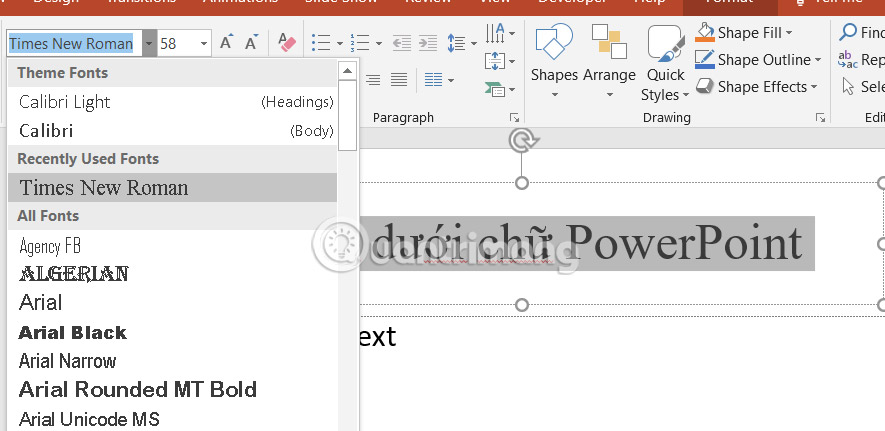Click the Increase Font Size icon
885x431 pixels.
[x=226, y=43]
